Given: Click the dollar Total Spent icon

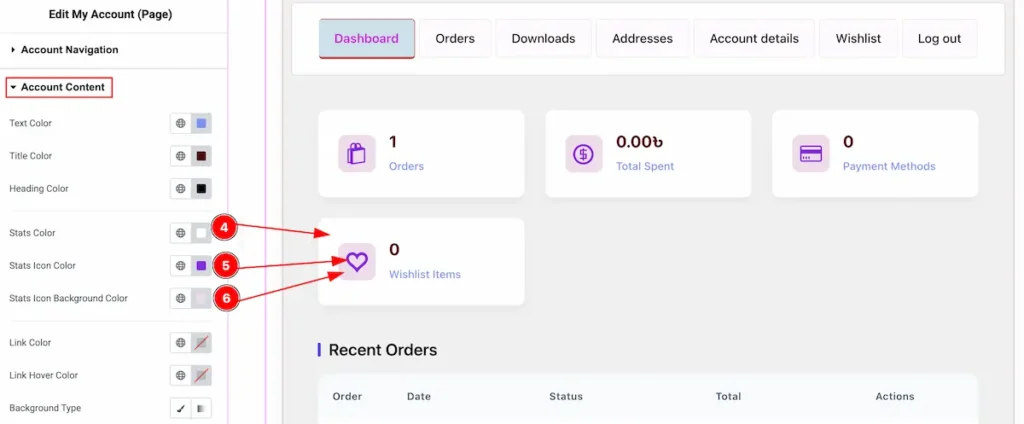Looking at the screenshot, I should [x=583, y=154].
